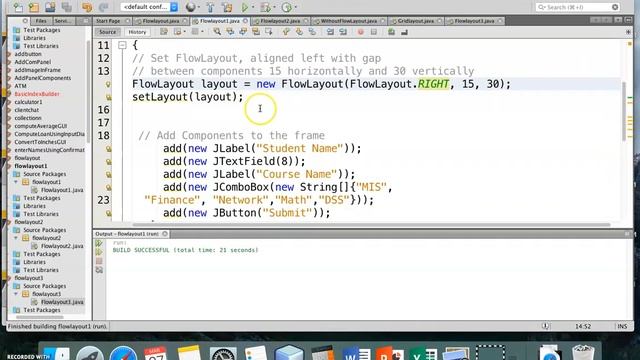Open the default configuration dropdown
Screen dimensions: 640x360
pyautogui.click(x=149, y=7)
